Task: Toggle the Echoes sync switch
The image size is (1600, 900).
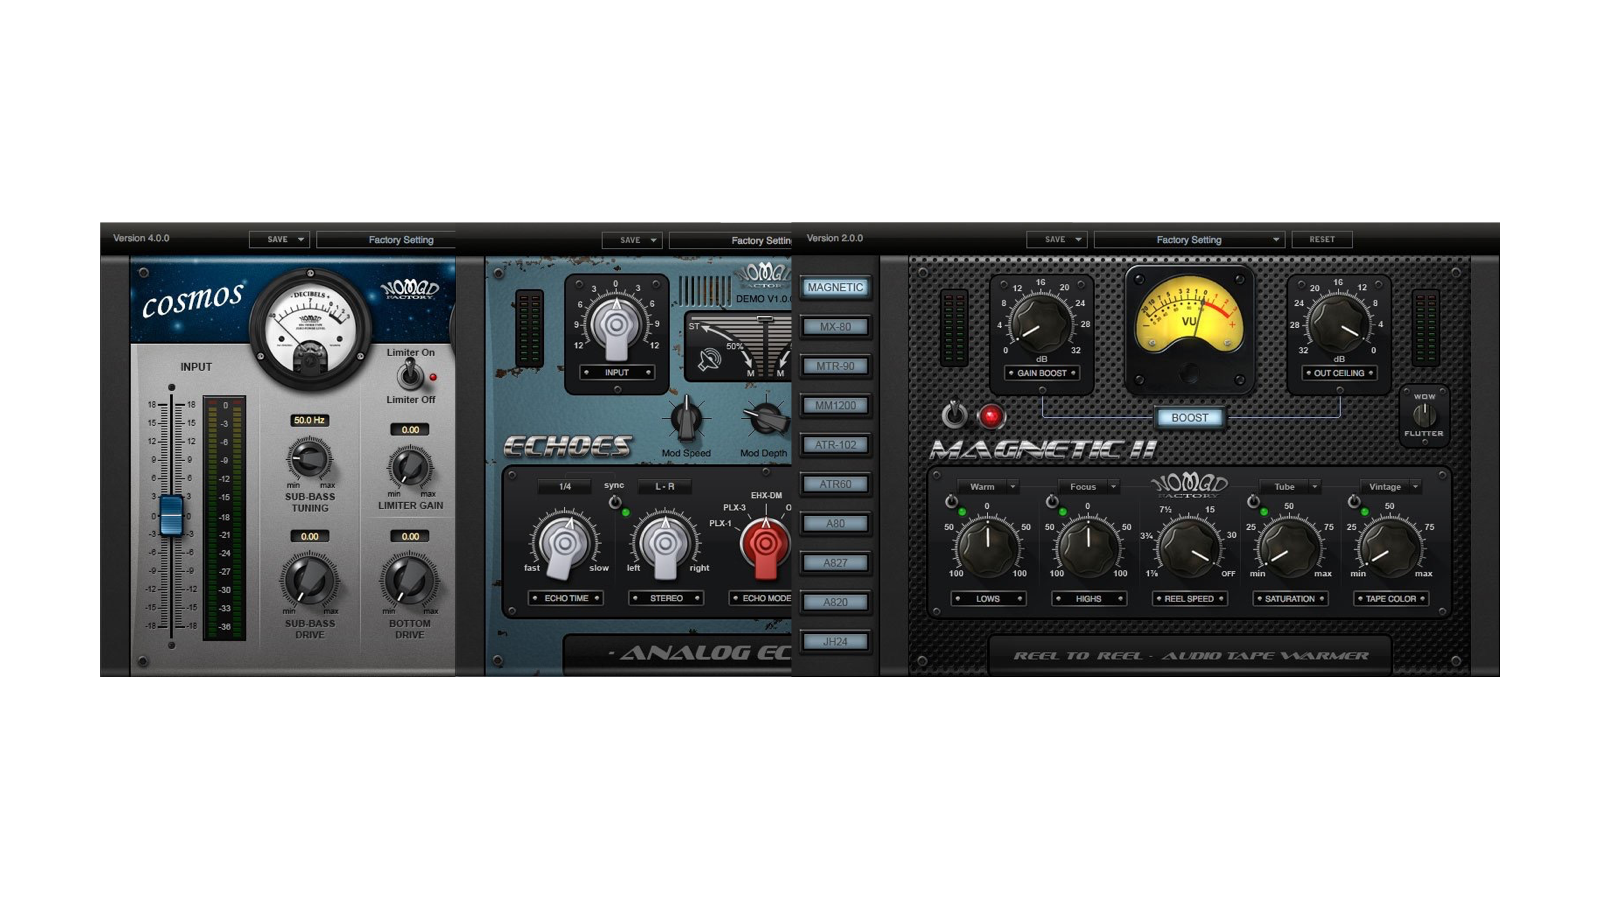Action: pyautogui.click(x=615, y=502)
